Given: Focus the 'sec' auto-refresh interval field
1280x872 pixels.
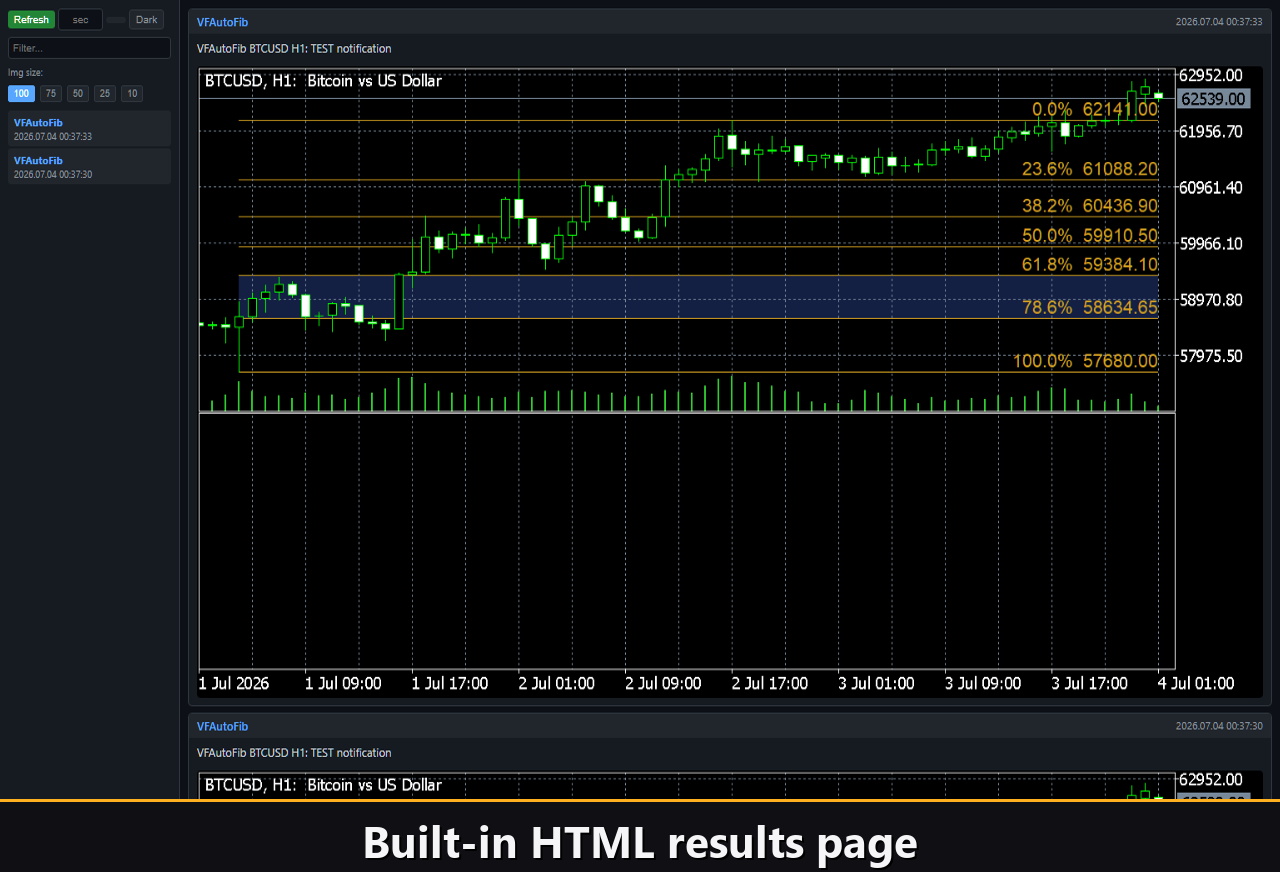Looking at the screenshot, I should coord(80,20).
